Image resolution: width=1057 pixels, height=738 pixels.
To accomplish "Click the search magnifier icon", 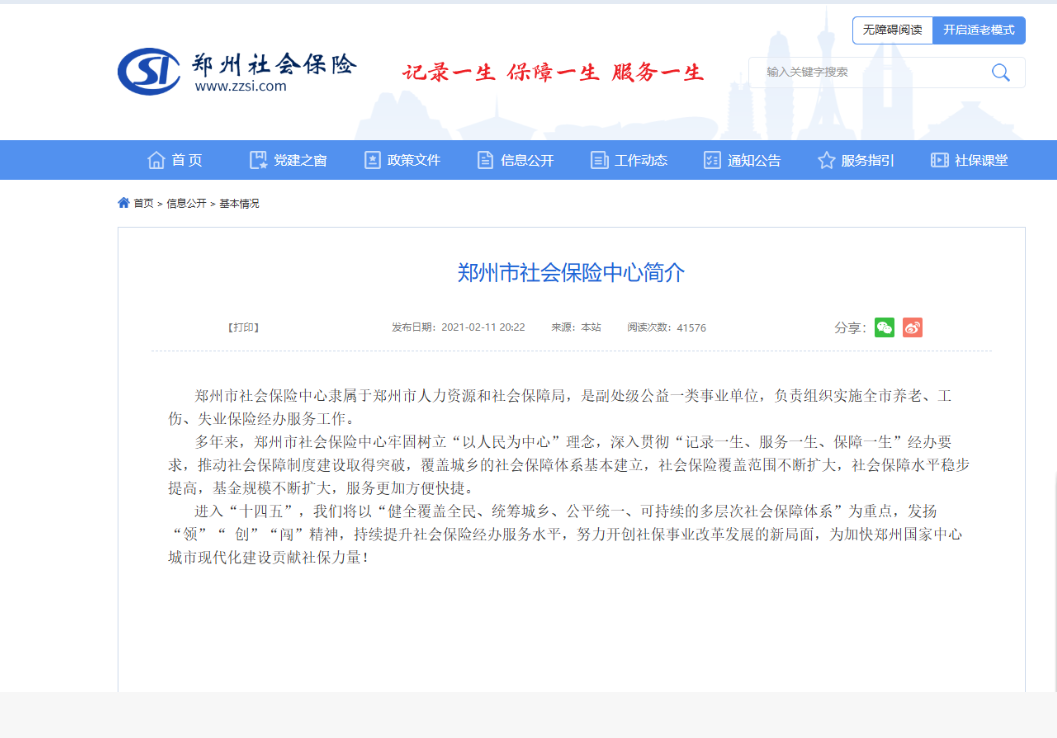I will point(1000,72).
